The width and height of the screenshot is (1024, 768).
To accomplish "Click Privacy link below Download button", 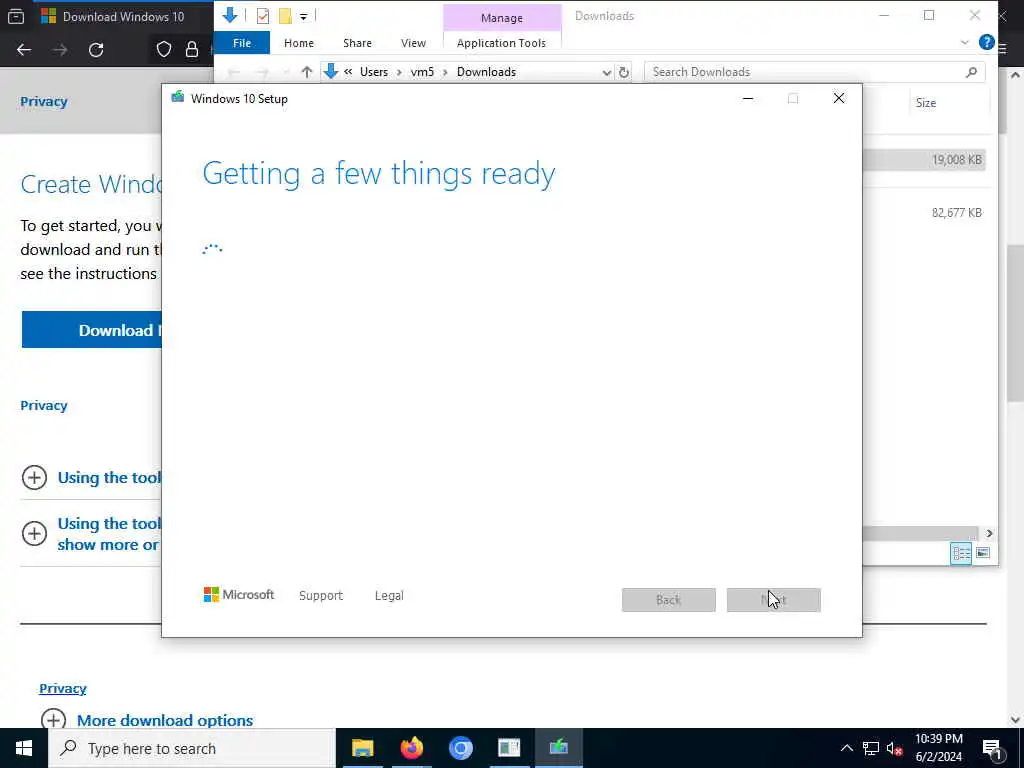I will click(44, 405).
